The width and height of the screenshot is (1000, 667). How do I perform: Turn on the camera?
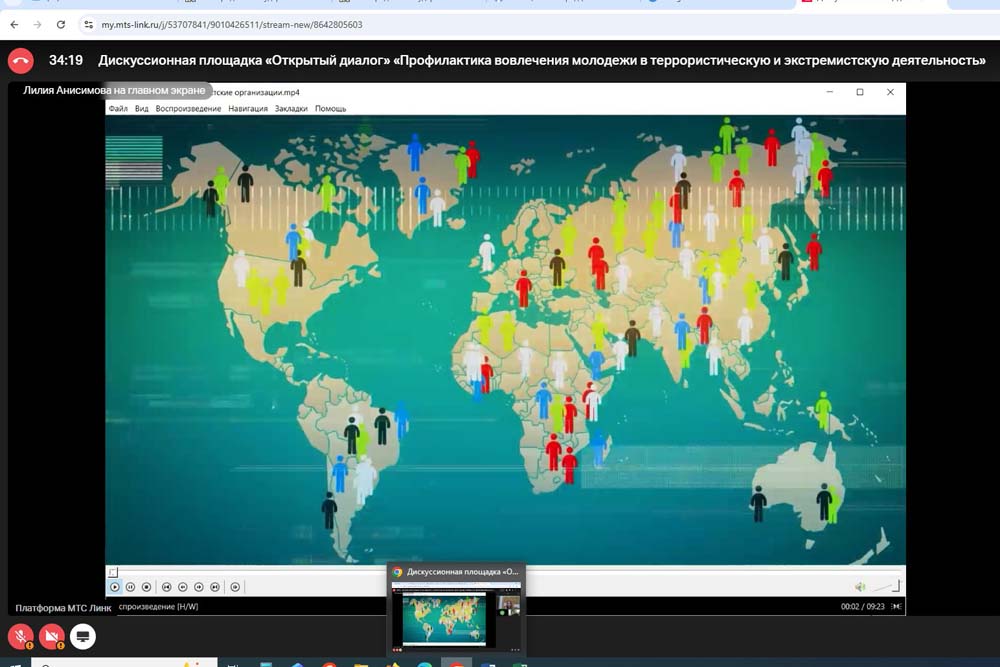tap(52, 636)
